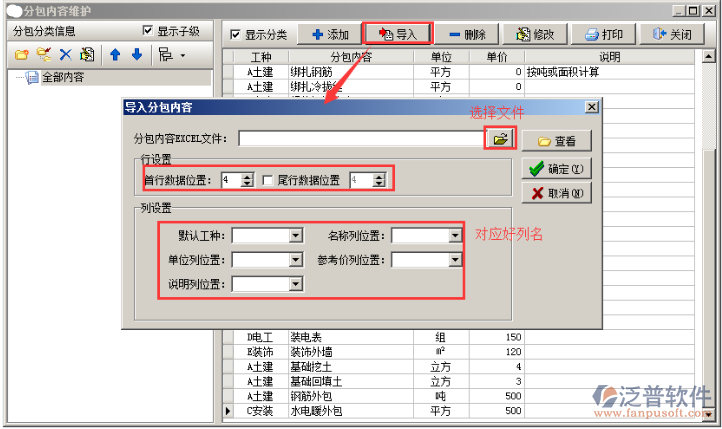Screen dimensions: 722x429
Task: Increase 尾行数据位置 with spinner up arrow
Action: (x=379, y=177)
